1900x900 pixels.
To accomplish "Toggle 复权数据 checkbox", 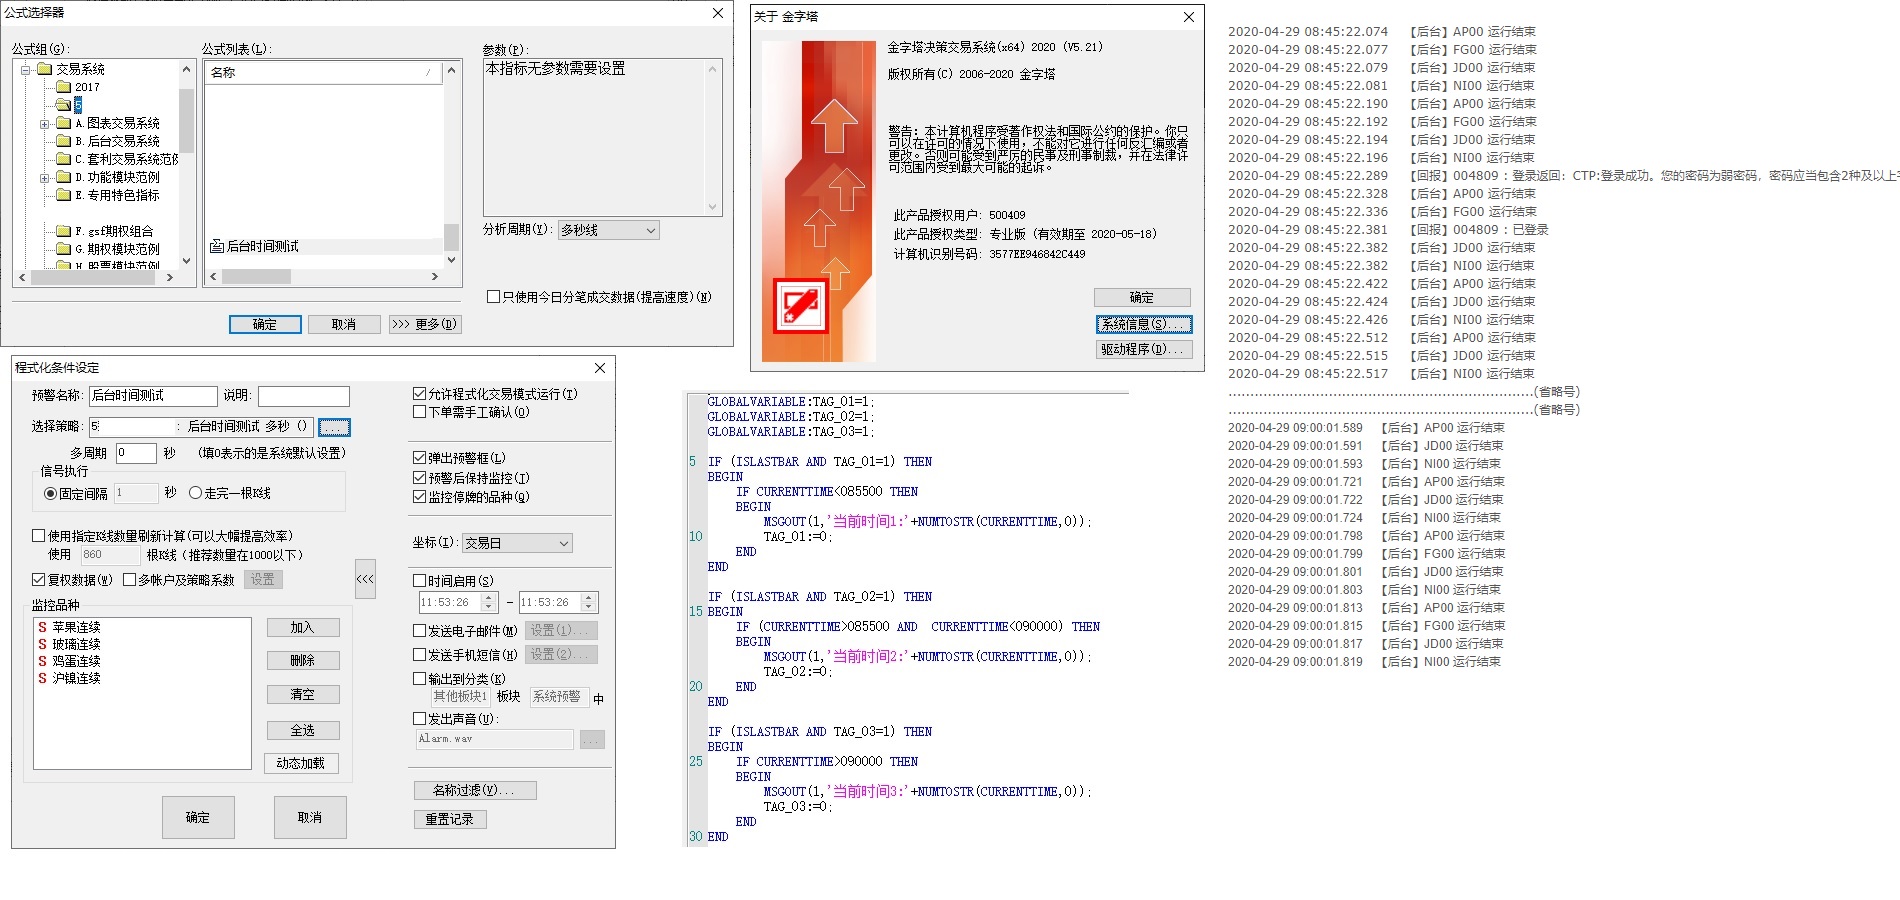I will click(39, 580).
